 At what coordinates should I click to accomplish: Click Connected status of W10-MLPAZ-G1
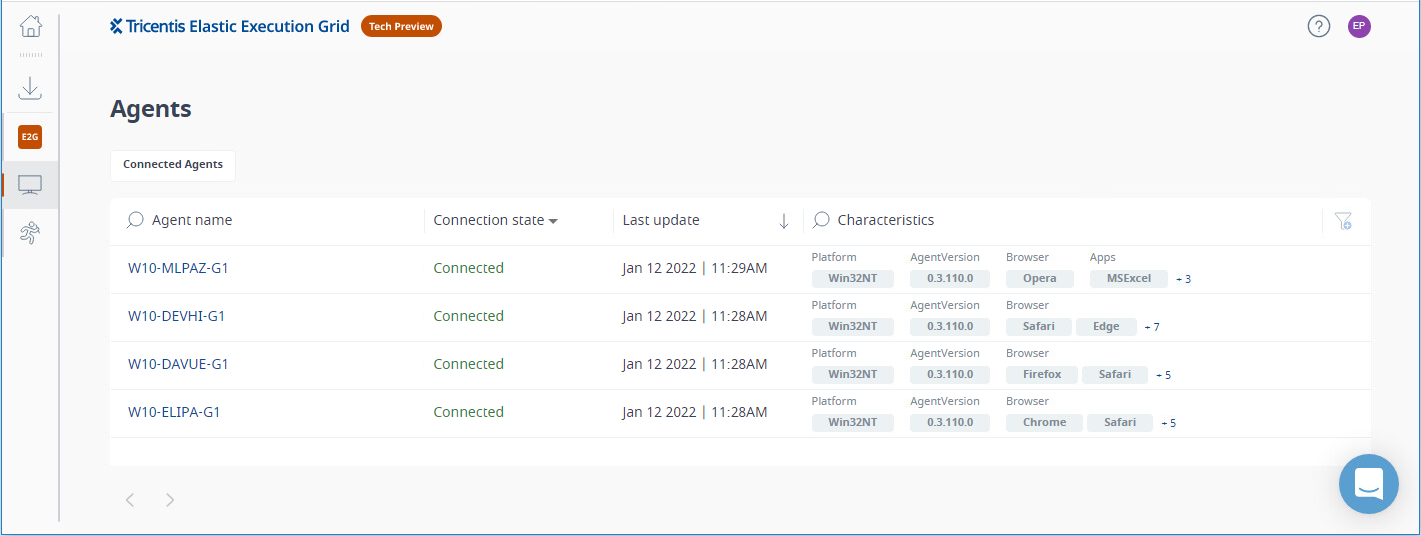468,268
